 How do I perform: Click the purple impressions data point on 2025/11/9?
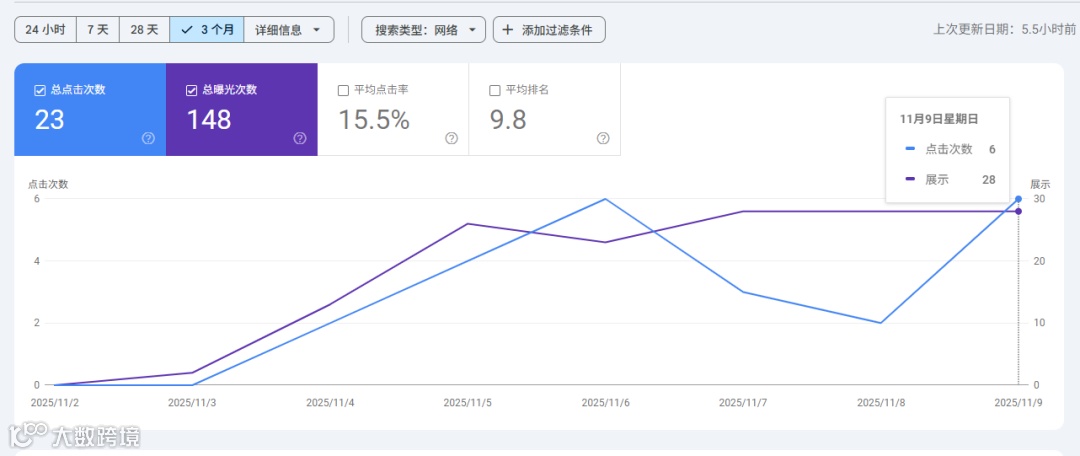1018,211
